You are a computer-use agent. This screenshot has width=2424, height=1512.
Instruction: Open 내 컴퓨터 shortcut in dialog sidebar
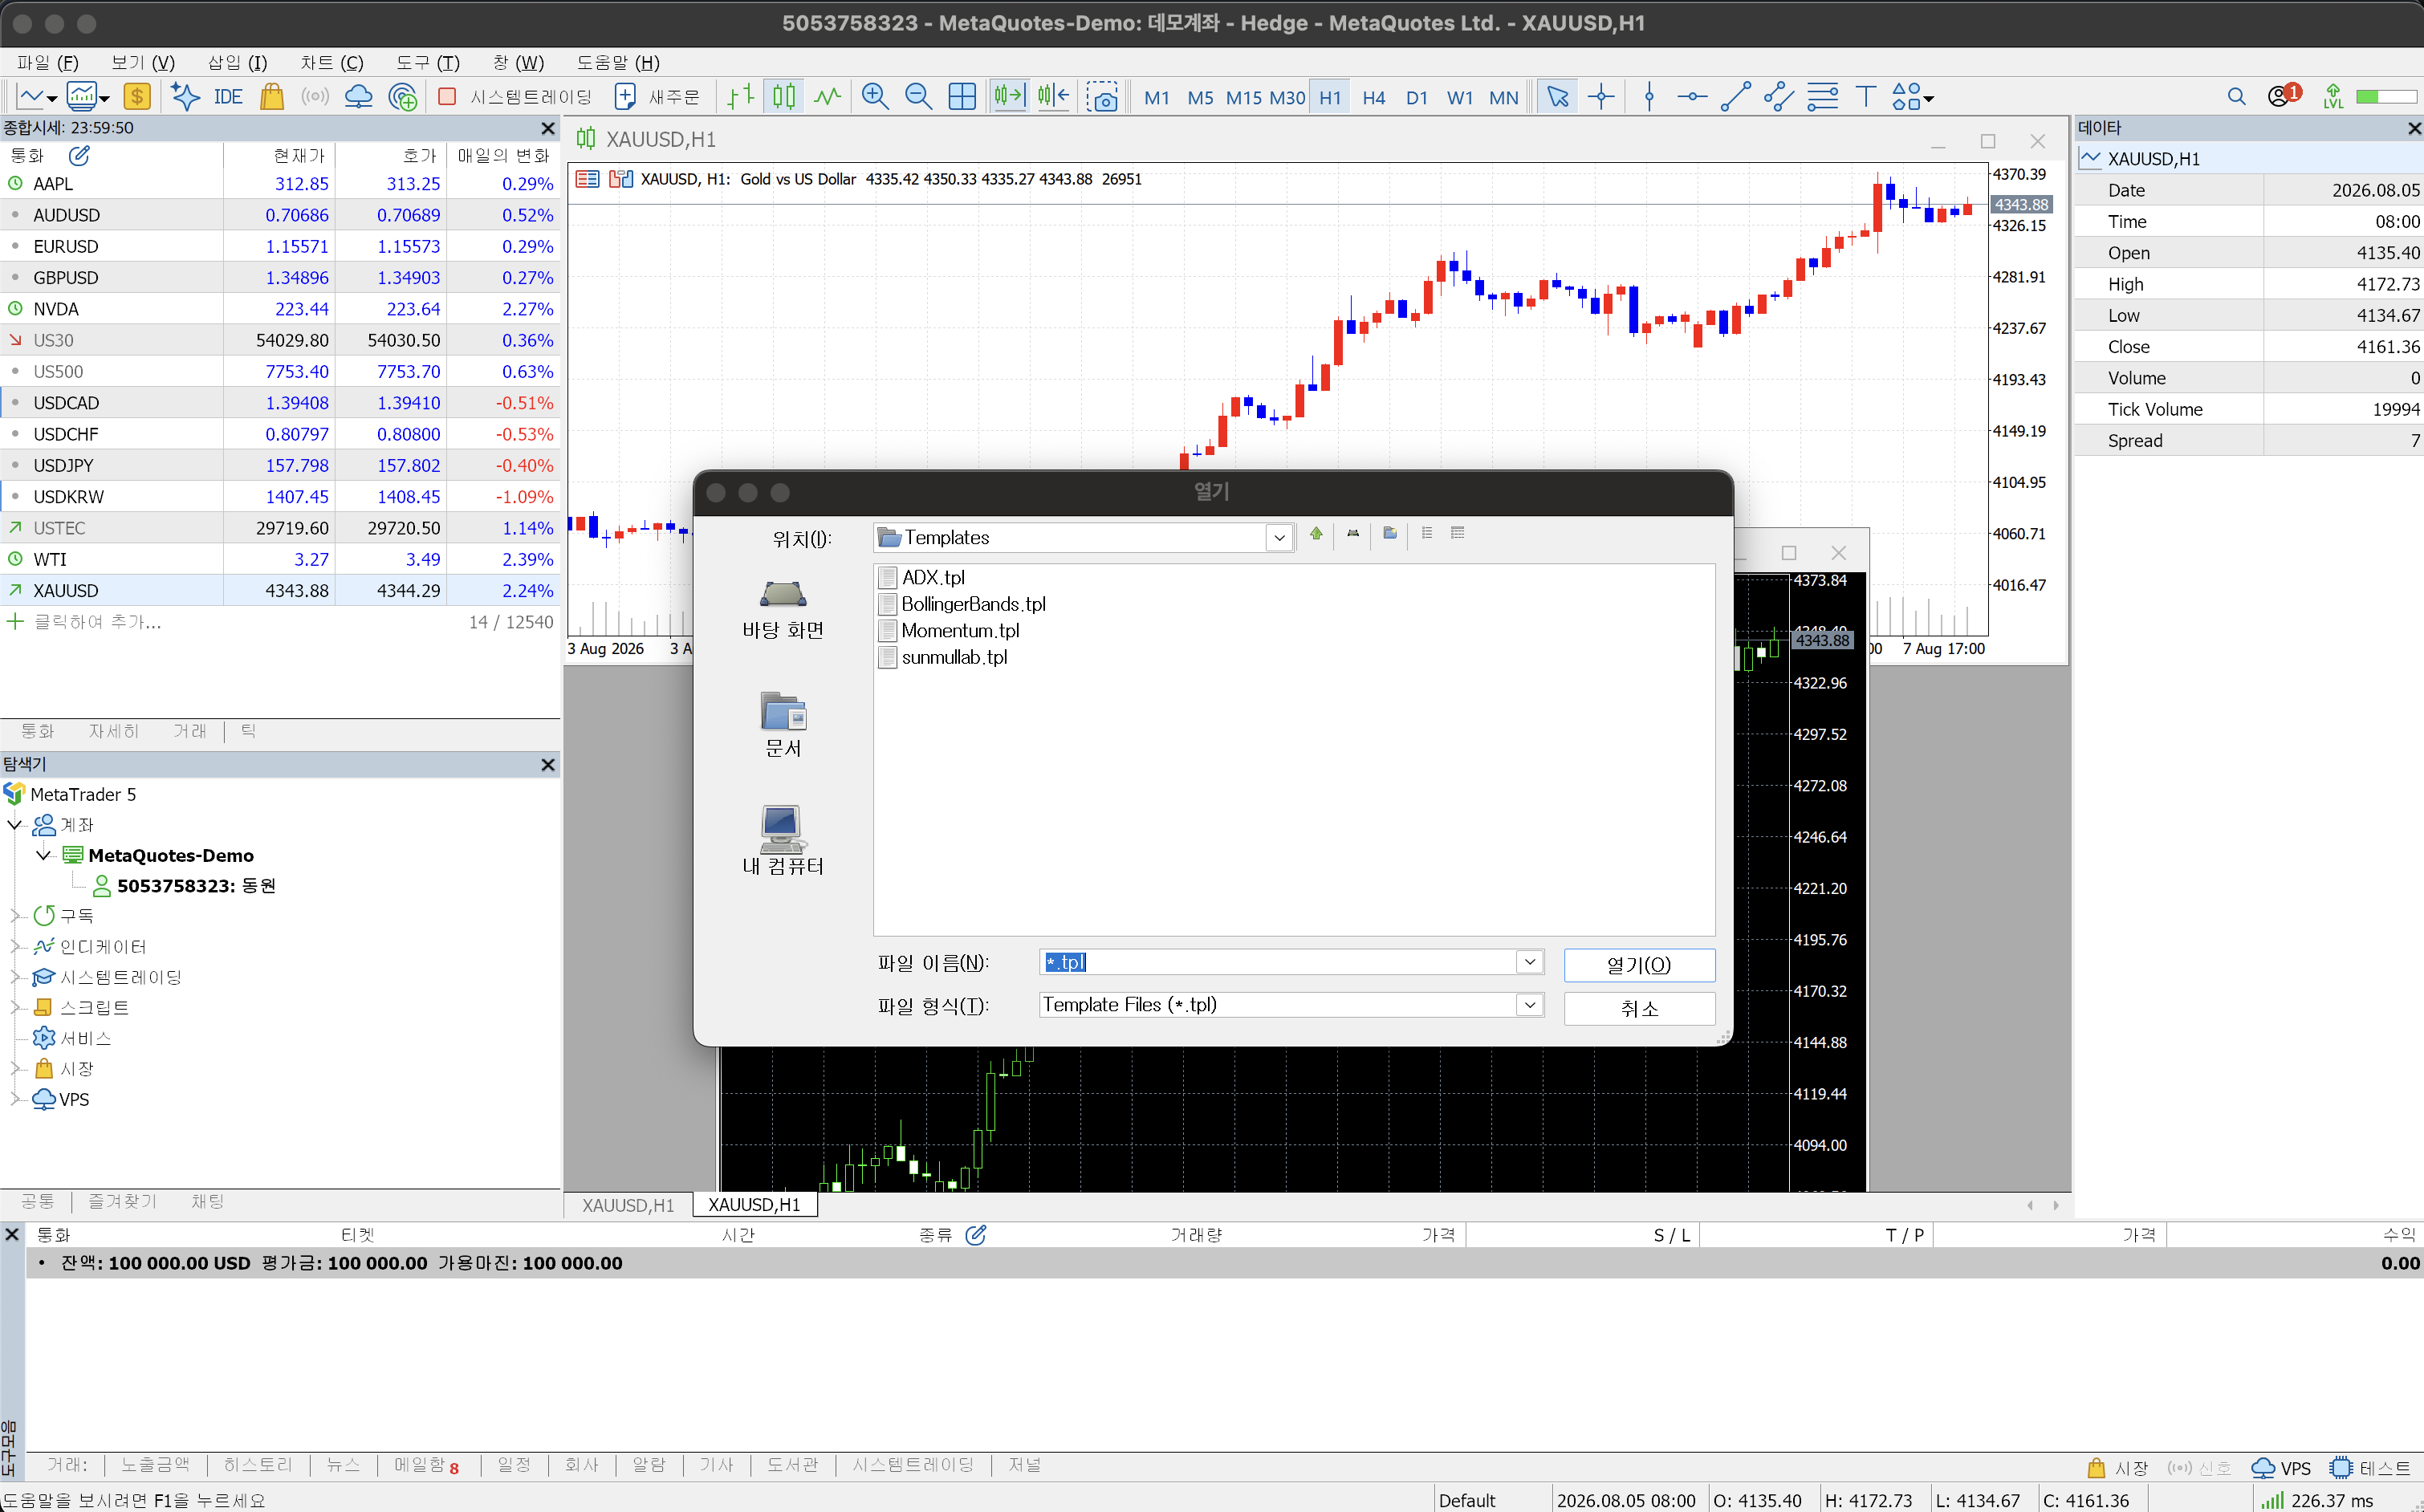pos(783,842)
